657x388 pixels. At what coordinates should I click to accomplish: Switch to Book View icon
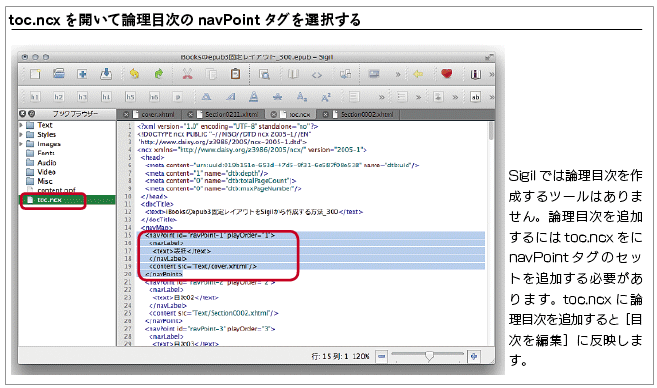tap(292, 74)
